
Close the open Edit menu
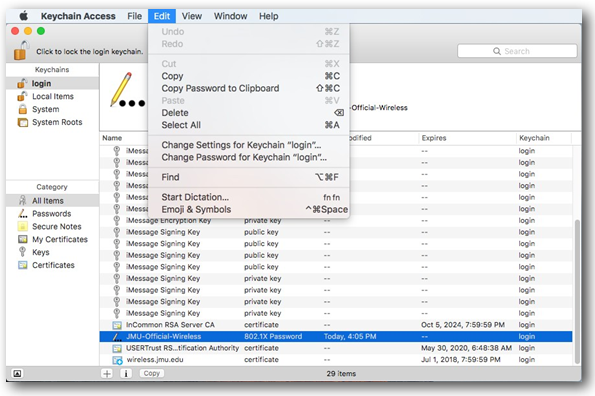pos(162,16)
